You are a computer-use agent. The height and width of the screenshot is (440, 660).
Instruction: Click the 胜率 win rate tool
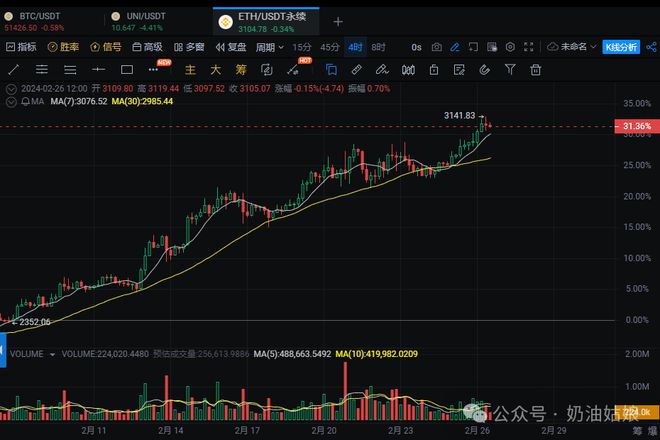(64, 47)
